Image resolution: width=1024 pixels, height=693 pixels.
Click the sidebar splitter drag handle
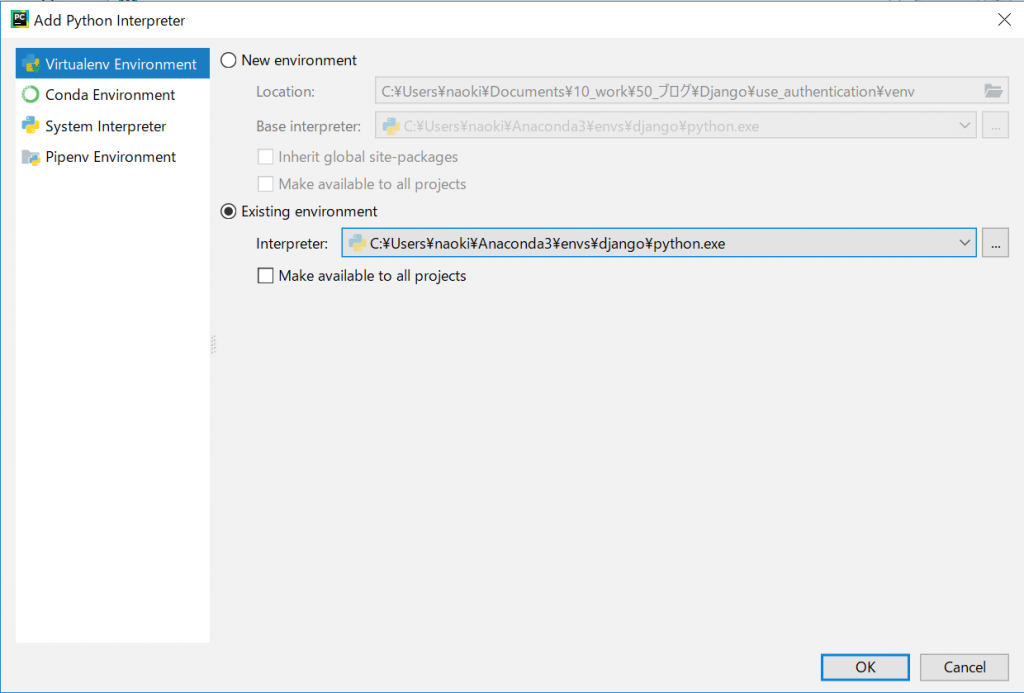213,345
